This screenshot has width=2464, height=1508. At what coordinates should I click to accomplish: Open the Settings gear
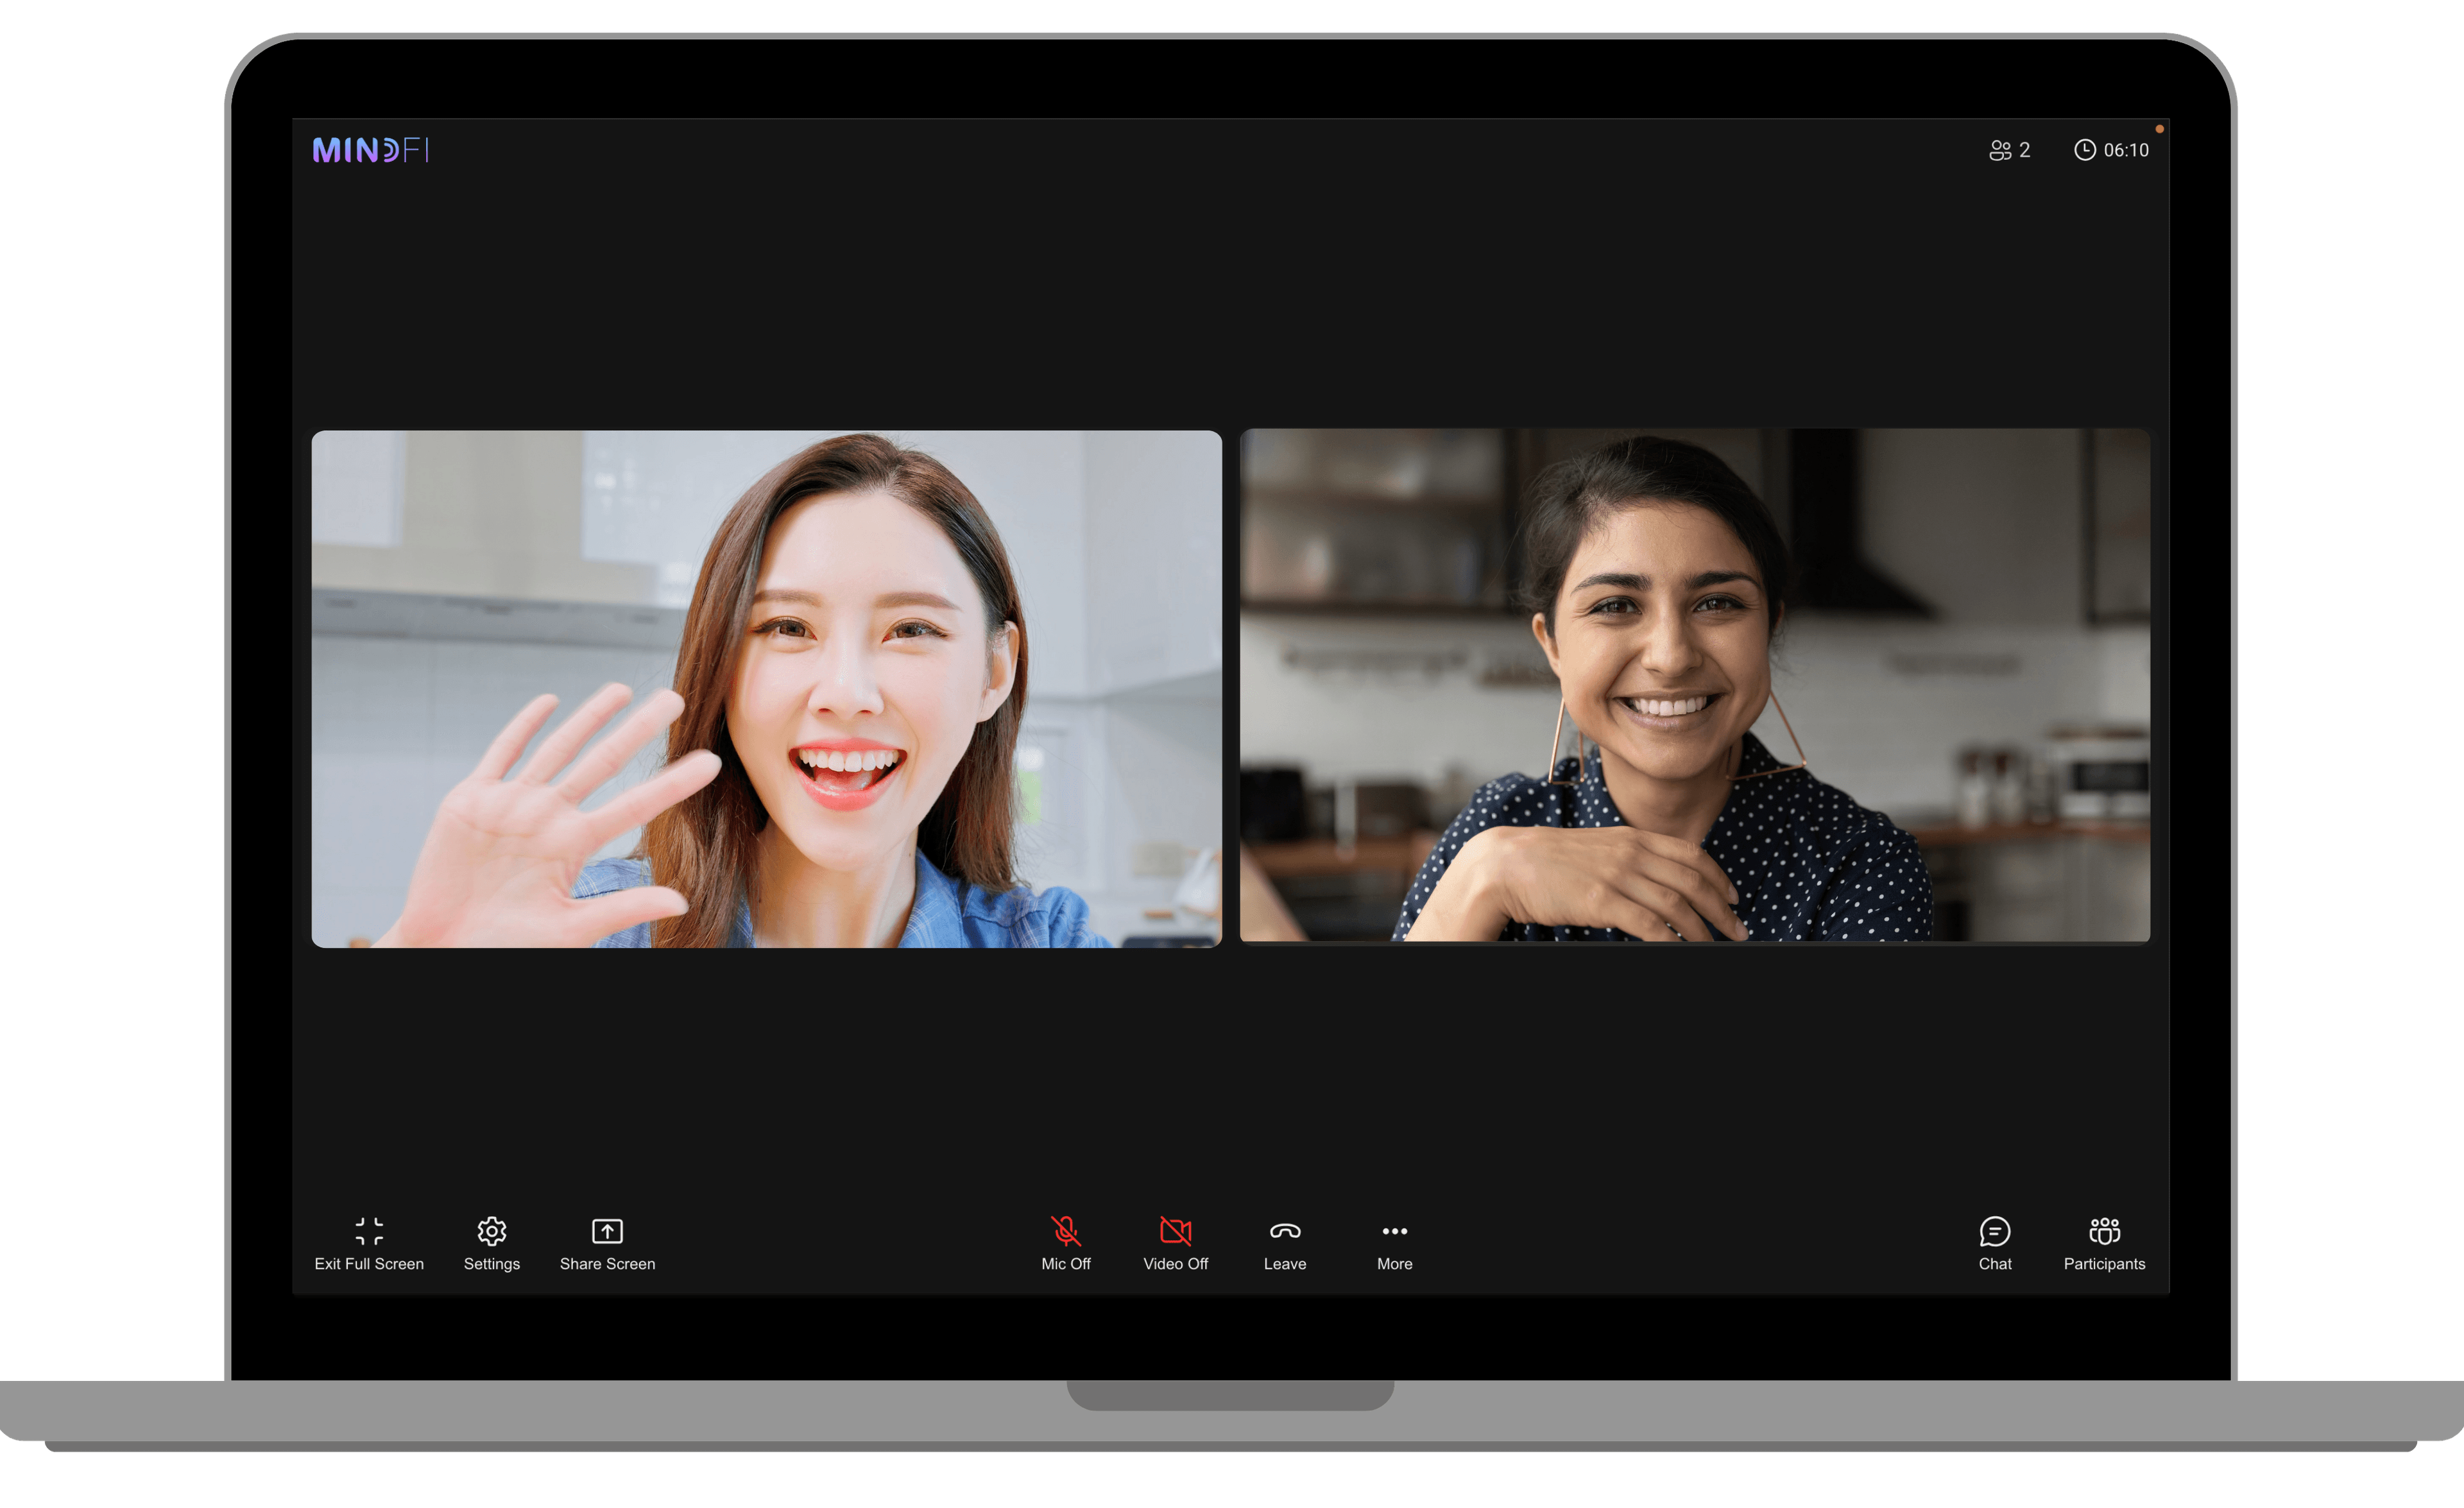[x=491, y=1231]
